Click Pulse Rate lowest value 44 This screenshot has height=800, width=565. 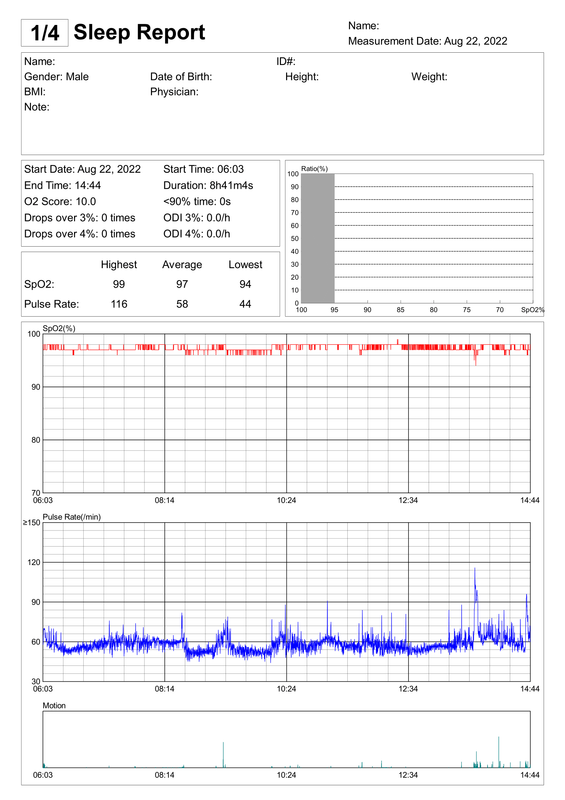[245, 304]
